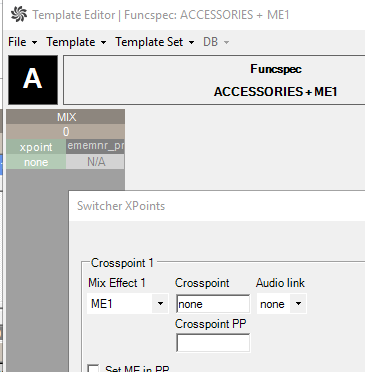Toggle the Set ME in PP checkbox
The height and width of the screenshot is (372, 365).
coord(93,368)
